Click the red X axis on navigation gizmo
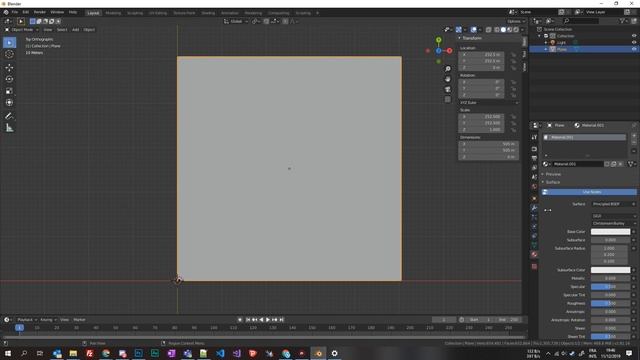 pyautogui.click(x=449, y=51)
